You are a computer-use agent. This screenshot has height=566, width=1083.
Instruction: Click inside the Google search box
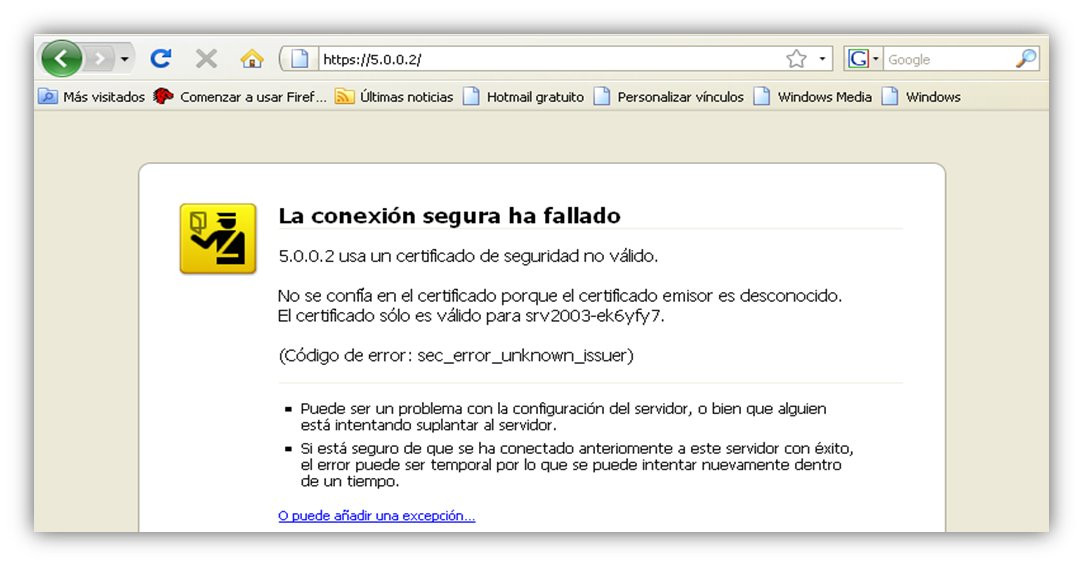click(949, 59)
